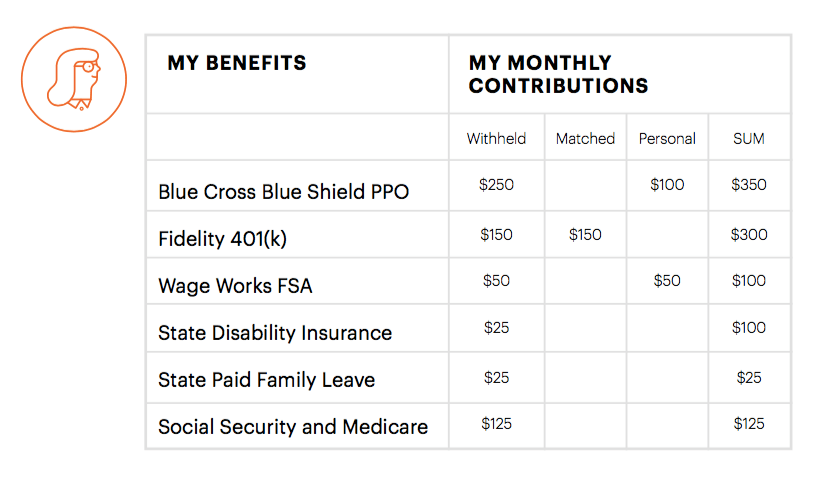Click the MY MONTHLY CONTRIBUTIONS heading
828x493 pixels.
tap(558, 74)
